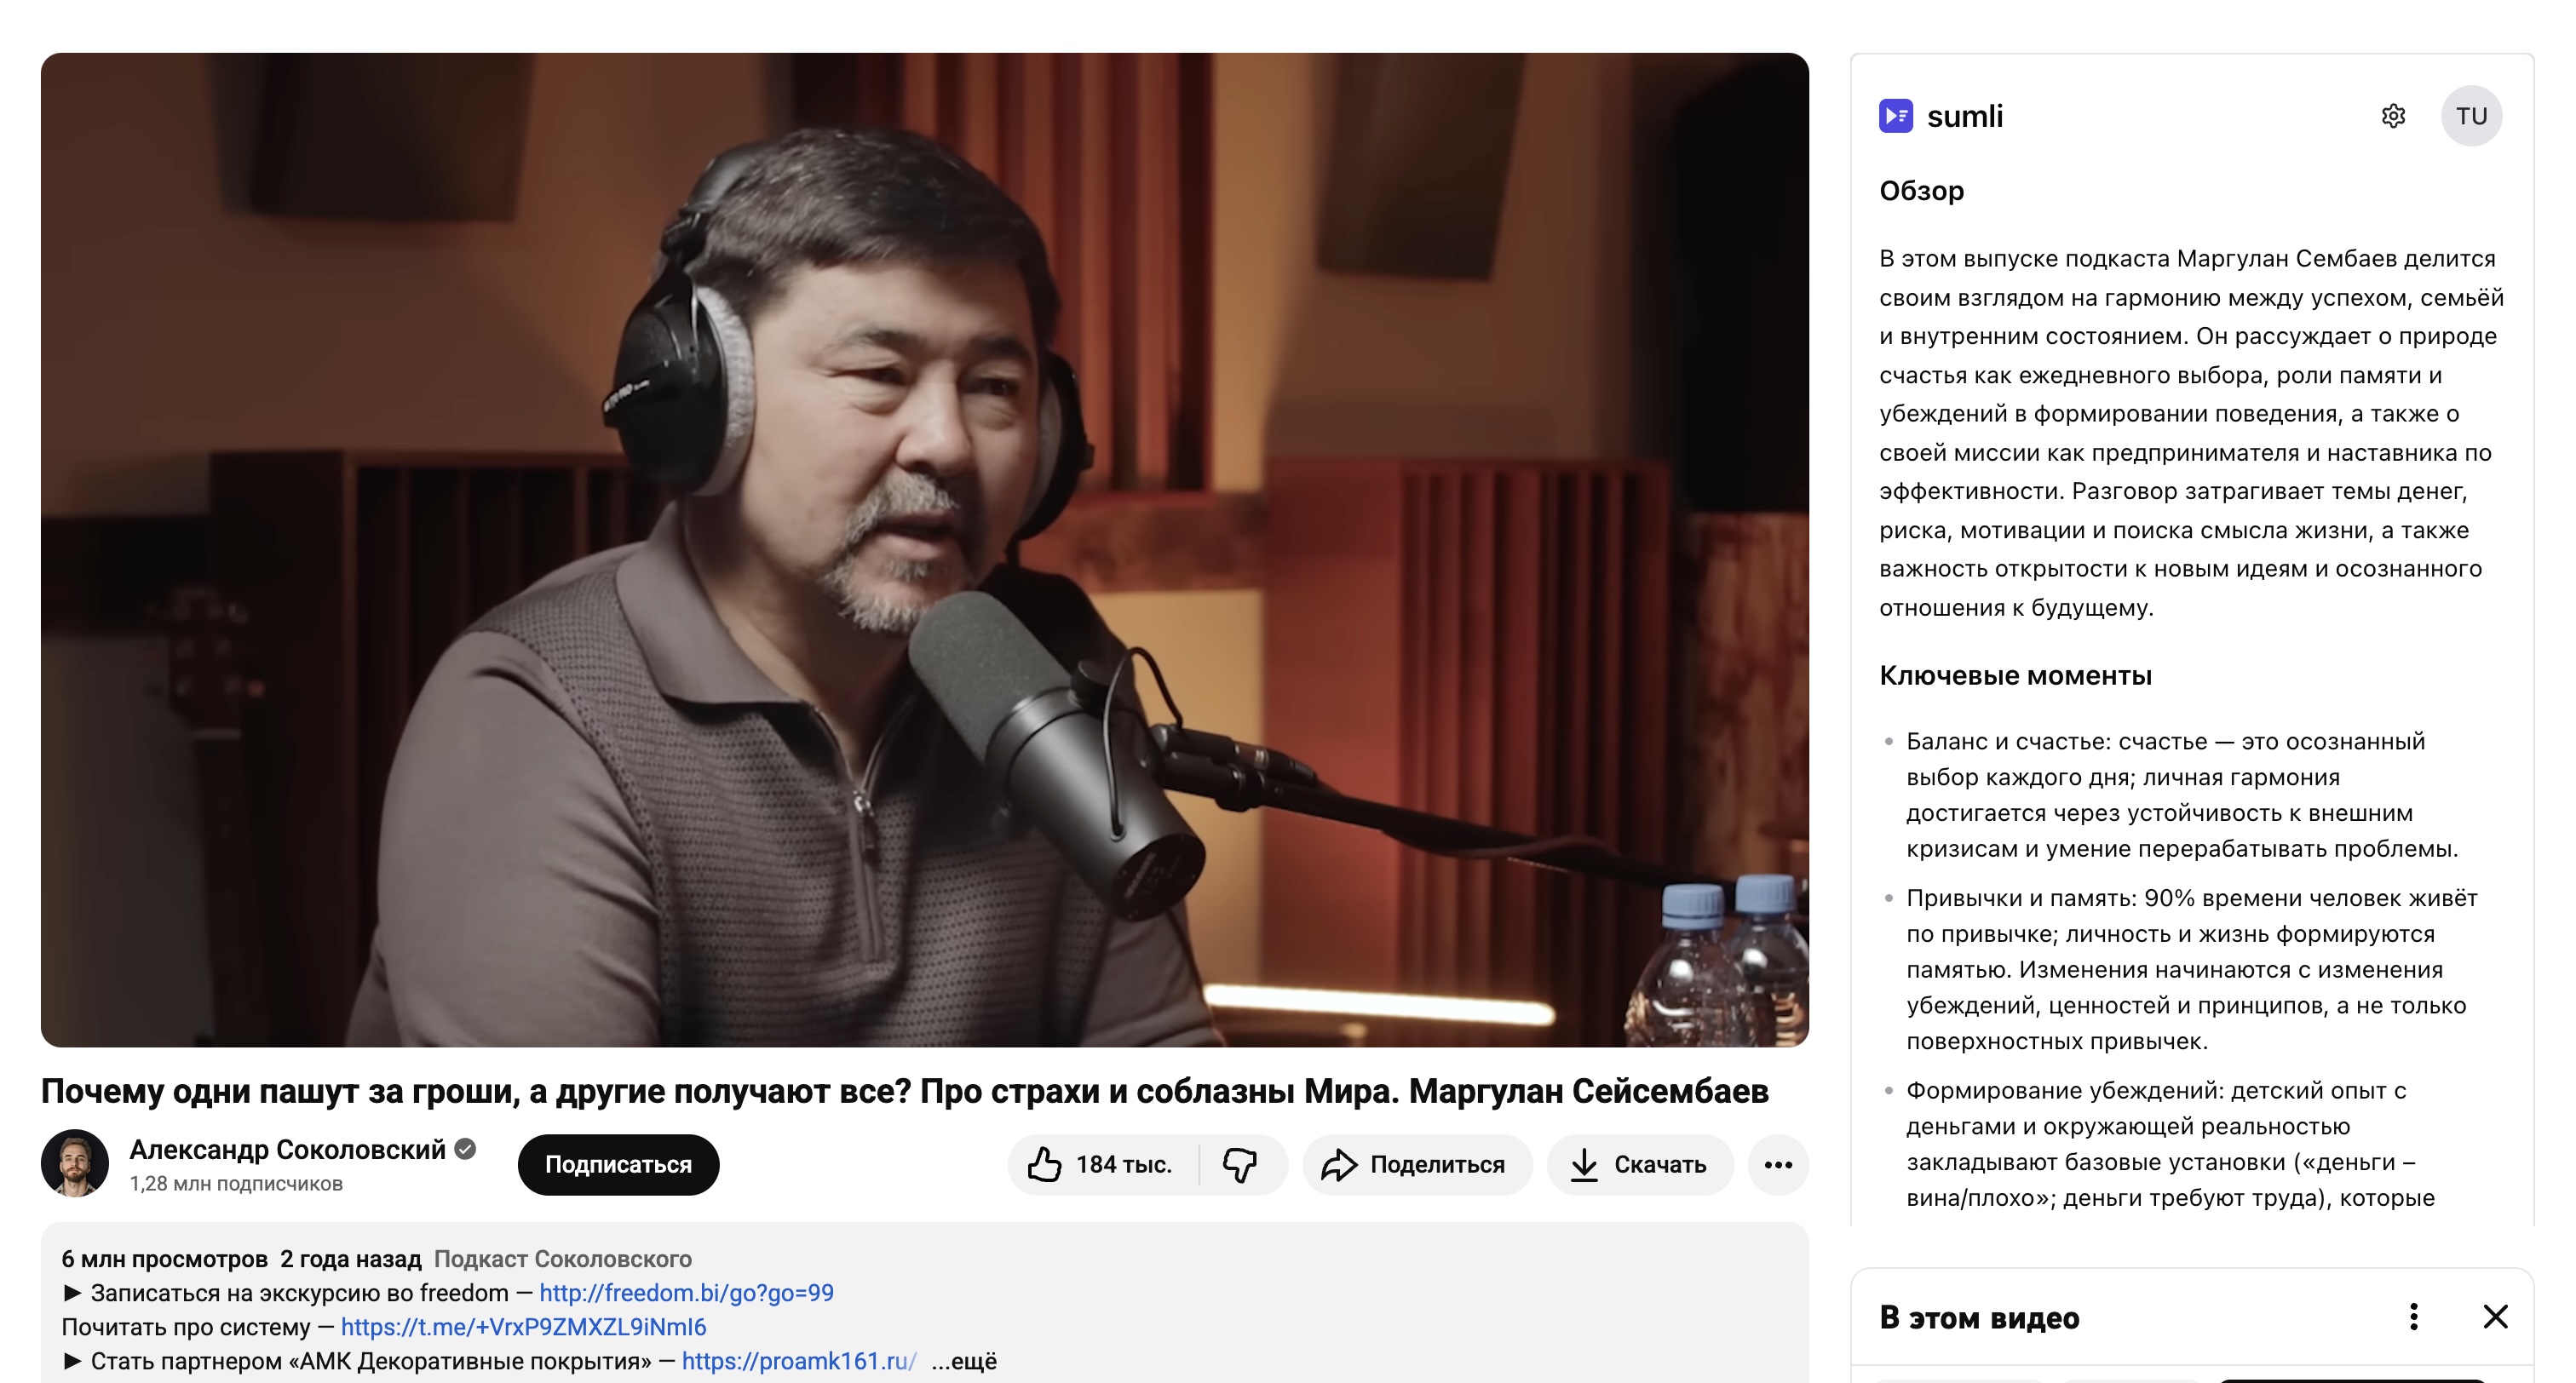Open the three-dot overflow menu beside Скачать

pyautogui.click(x=1778, y=1164)
